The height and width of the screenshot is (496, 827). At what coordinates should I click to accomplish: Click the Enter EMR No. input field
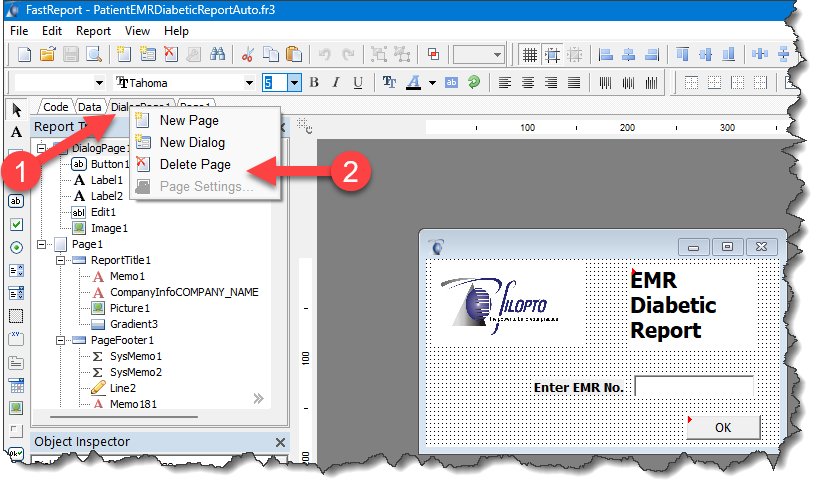click(x=694, y=386)
